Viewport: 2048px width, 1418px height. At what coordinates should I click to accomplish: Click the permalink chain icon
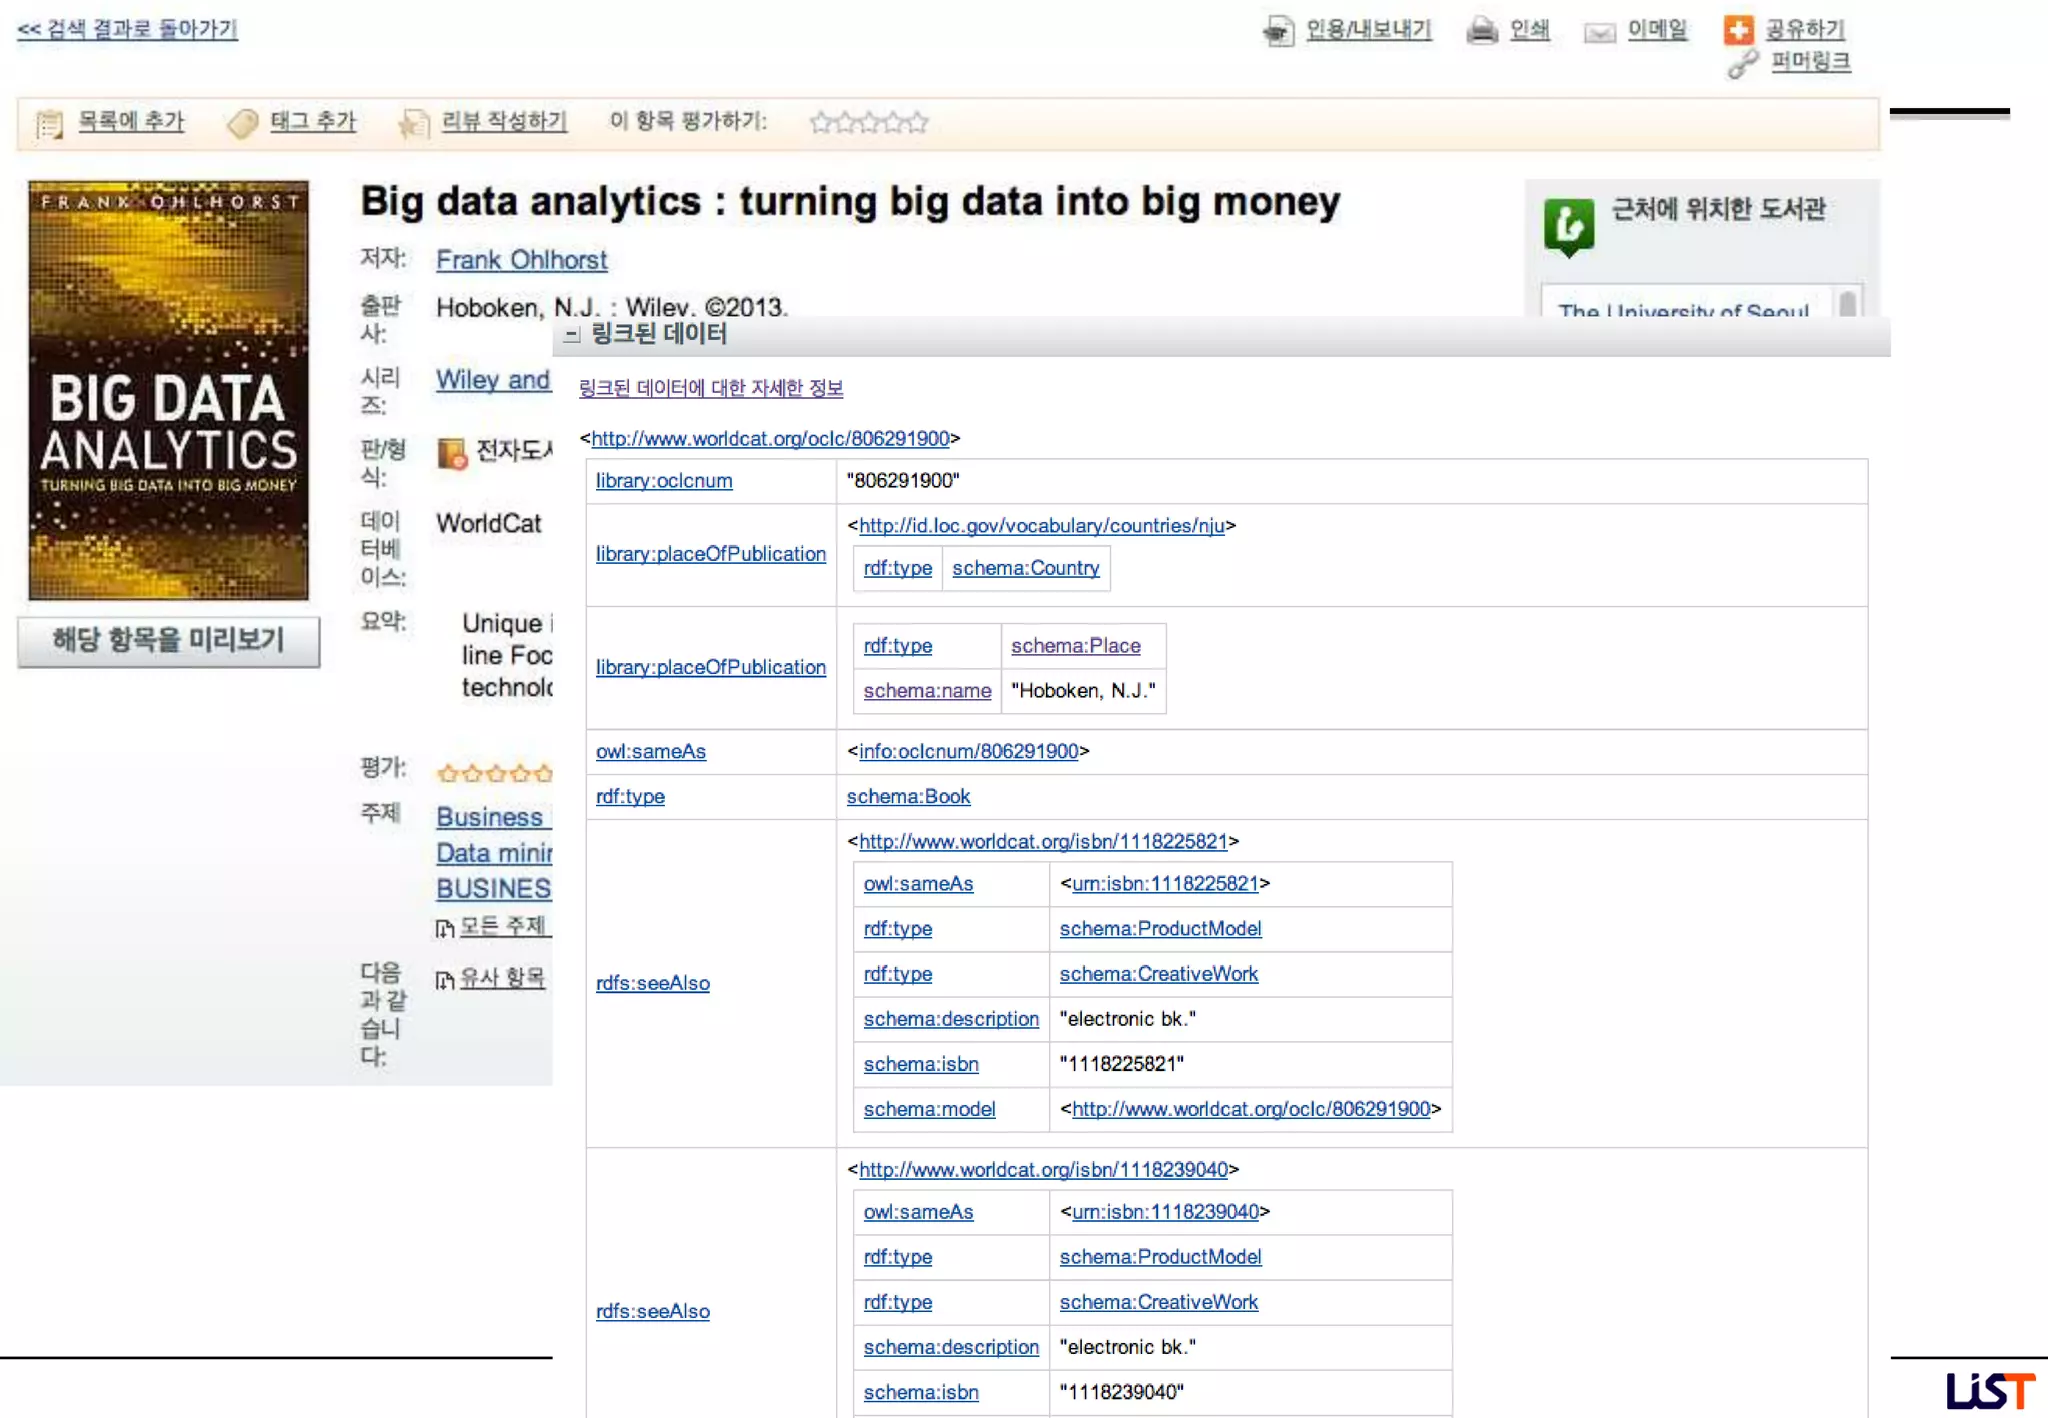[1743, 64]
